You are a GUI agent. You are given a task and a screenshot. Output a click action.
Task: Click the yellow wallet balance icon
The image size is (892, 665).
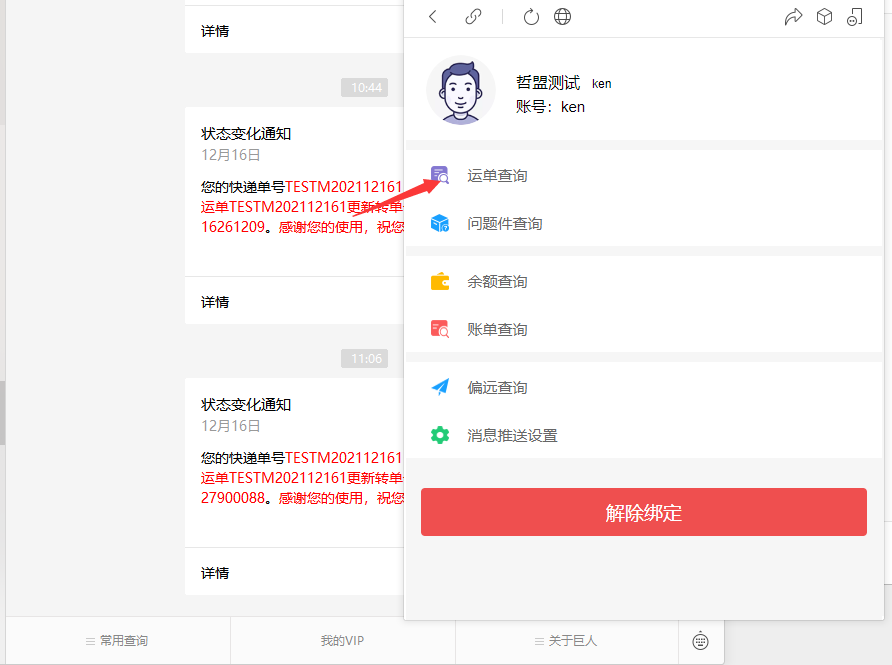click(x=440, y=281)
